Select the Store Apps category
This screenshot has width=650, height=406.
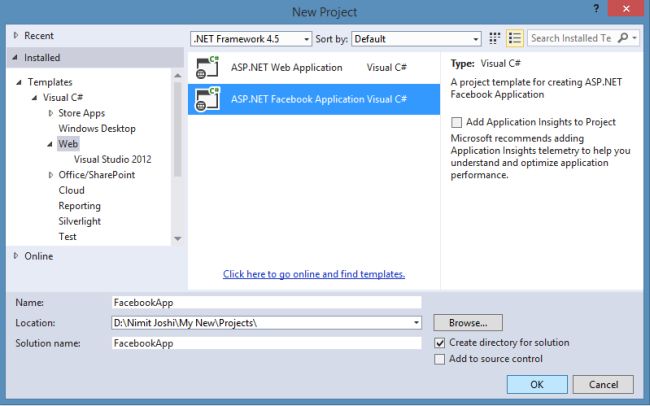(x=82, y=113)
